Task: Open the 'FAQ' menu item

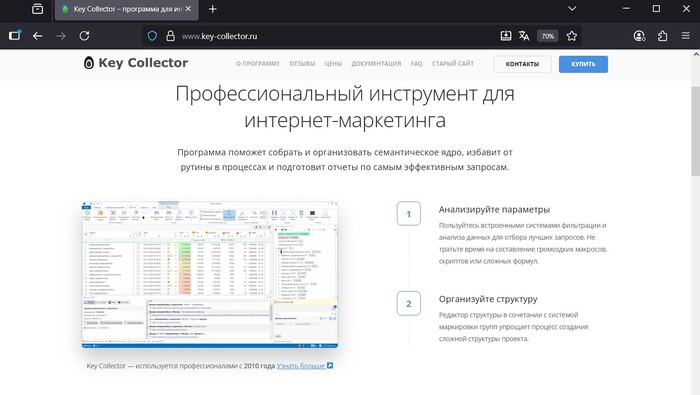Action: pyautogui.click(x=417, y=64)
